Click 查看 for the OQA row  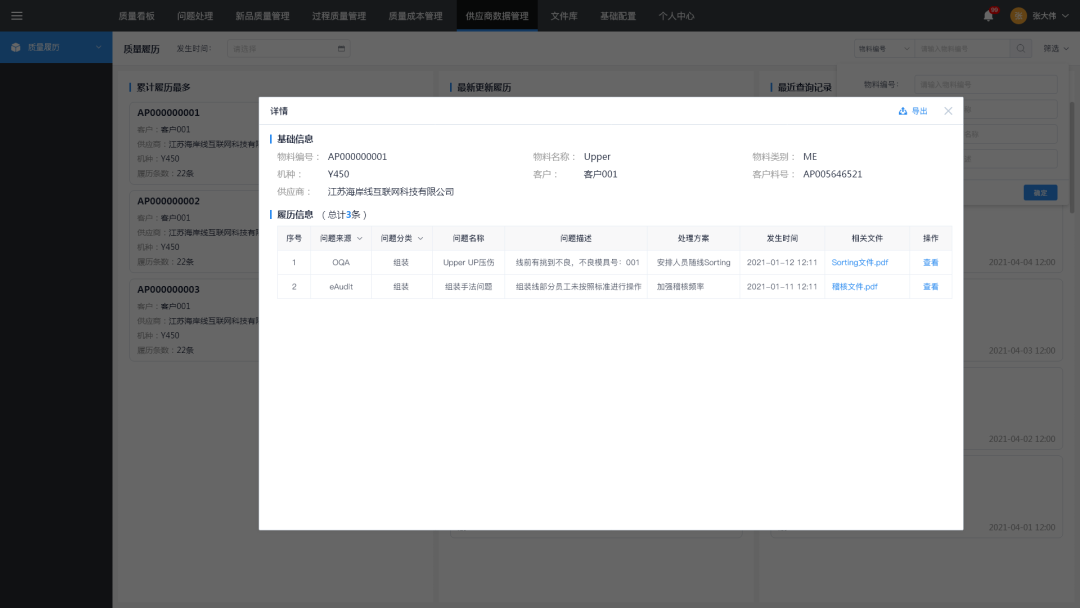coord(931,262)
